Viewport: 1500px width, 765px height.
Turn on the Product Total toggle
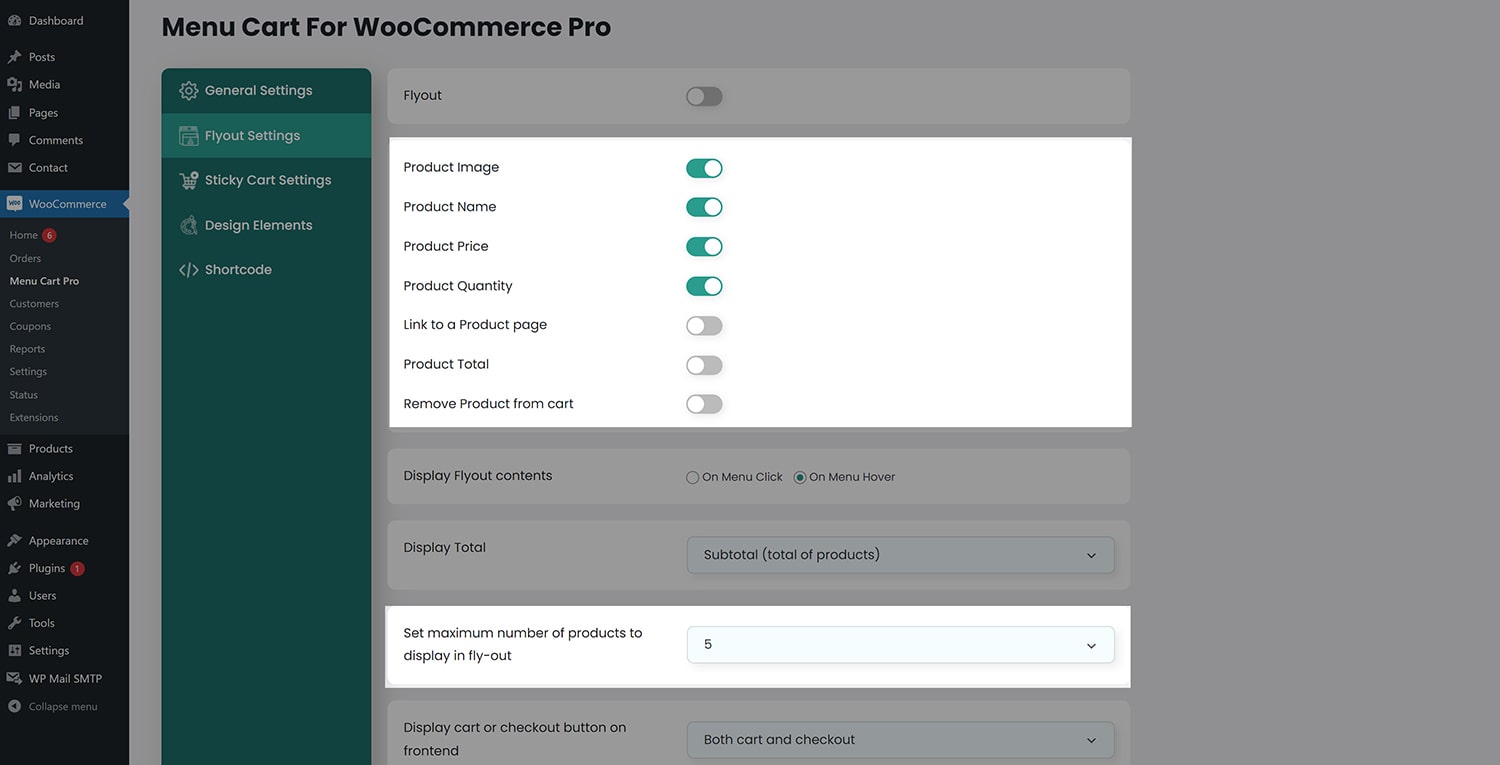pyautogui.click(x=704, y=365)
